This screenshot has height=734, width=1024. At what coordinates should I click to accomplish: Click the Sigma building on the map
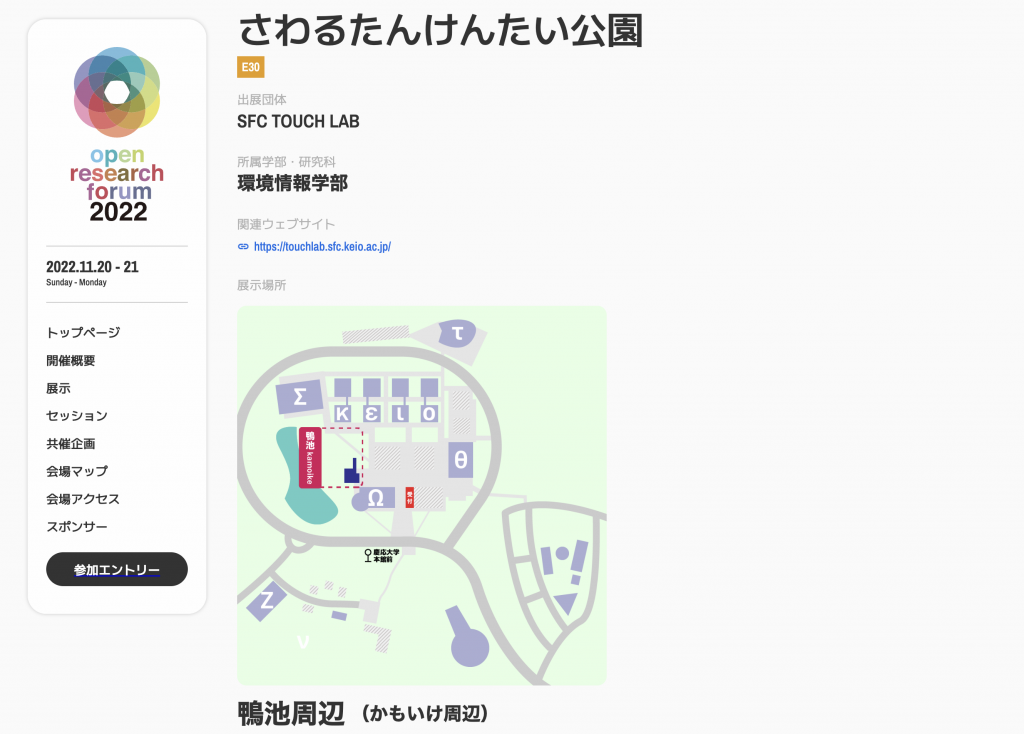point(300,396)
